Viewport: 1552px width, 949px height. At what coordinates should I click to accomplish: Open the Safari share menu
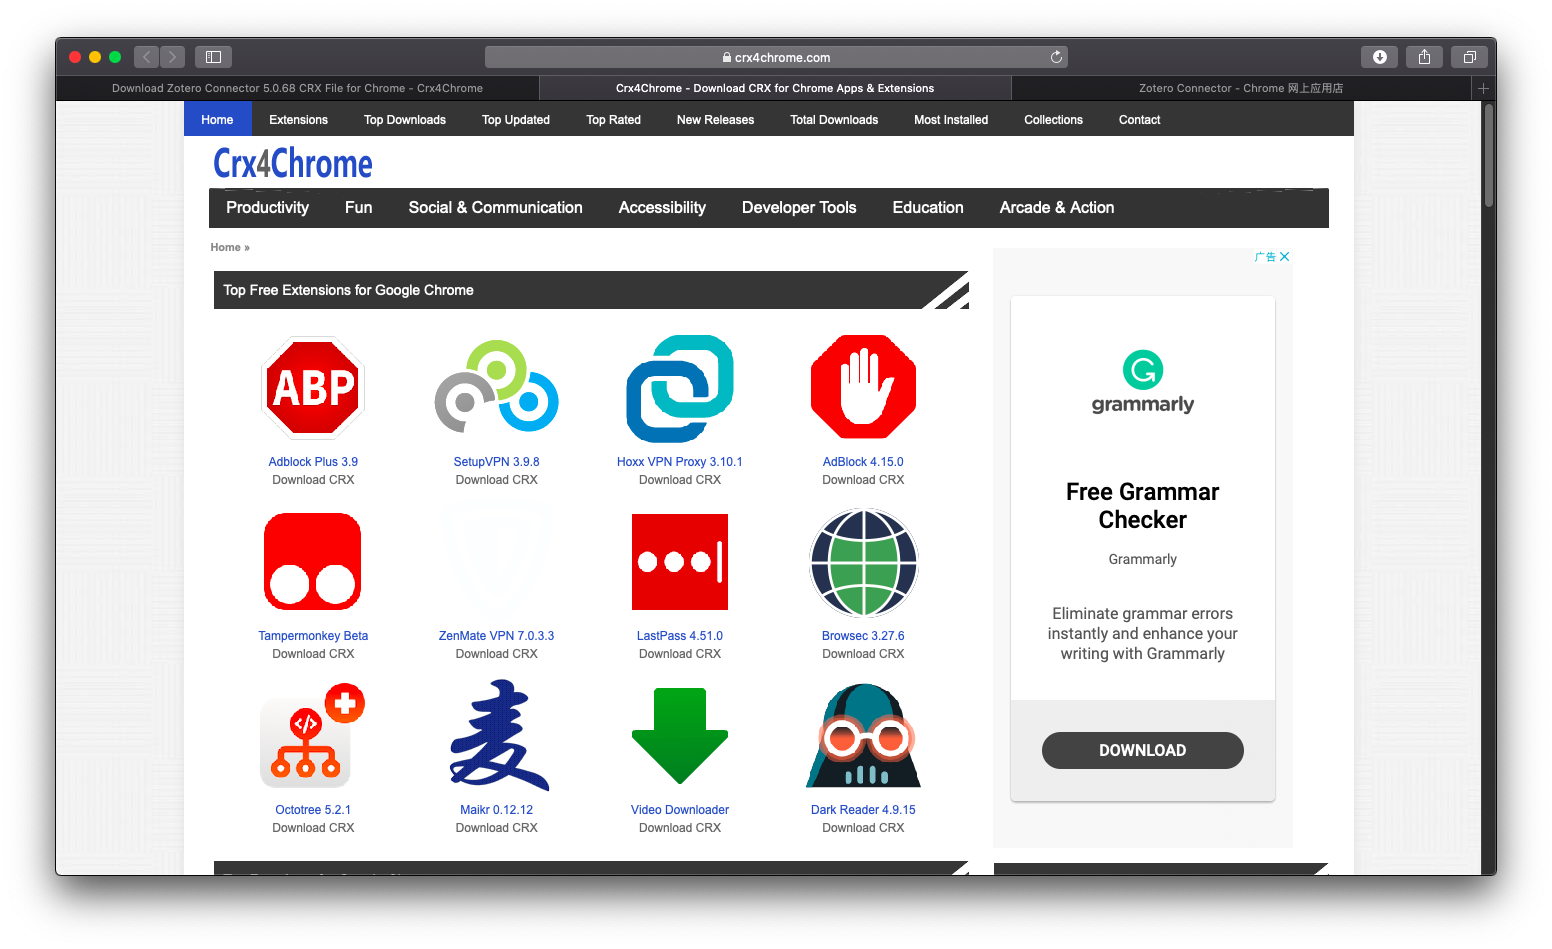click(x=1424, y=57)
